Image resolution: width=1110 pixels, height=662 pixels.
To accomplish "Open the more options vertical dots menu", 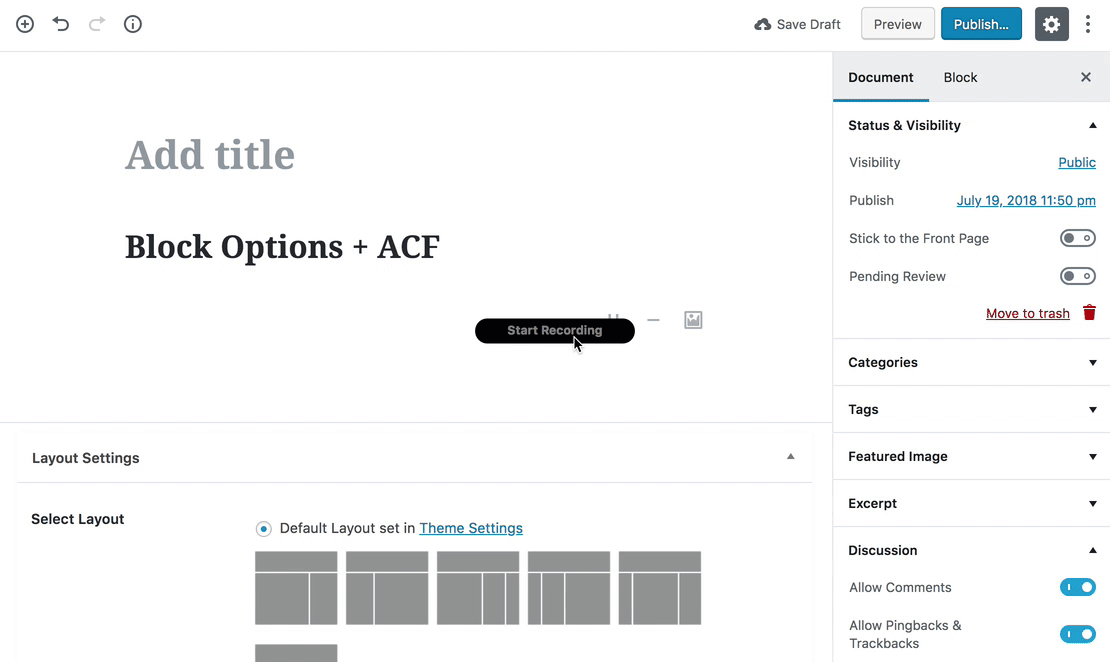I will (1088, 24).
